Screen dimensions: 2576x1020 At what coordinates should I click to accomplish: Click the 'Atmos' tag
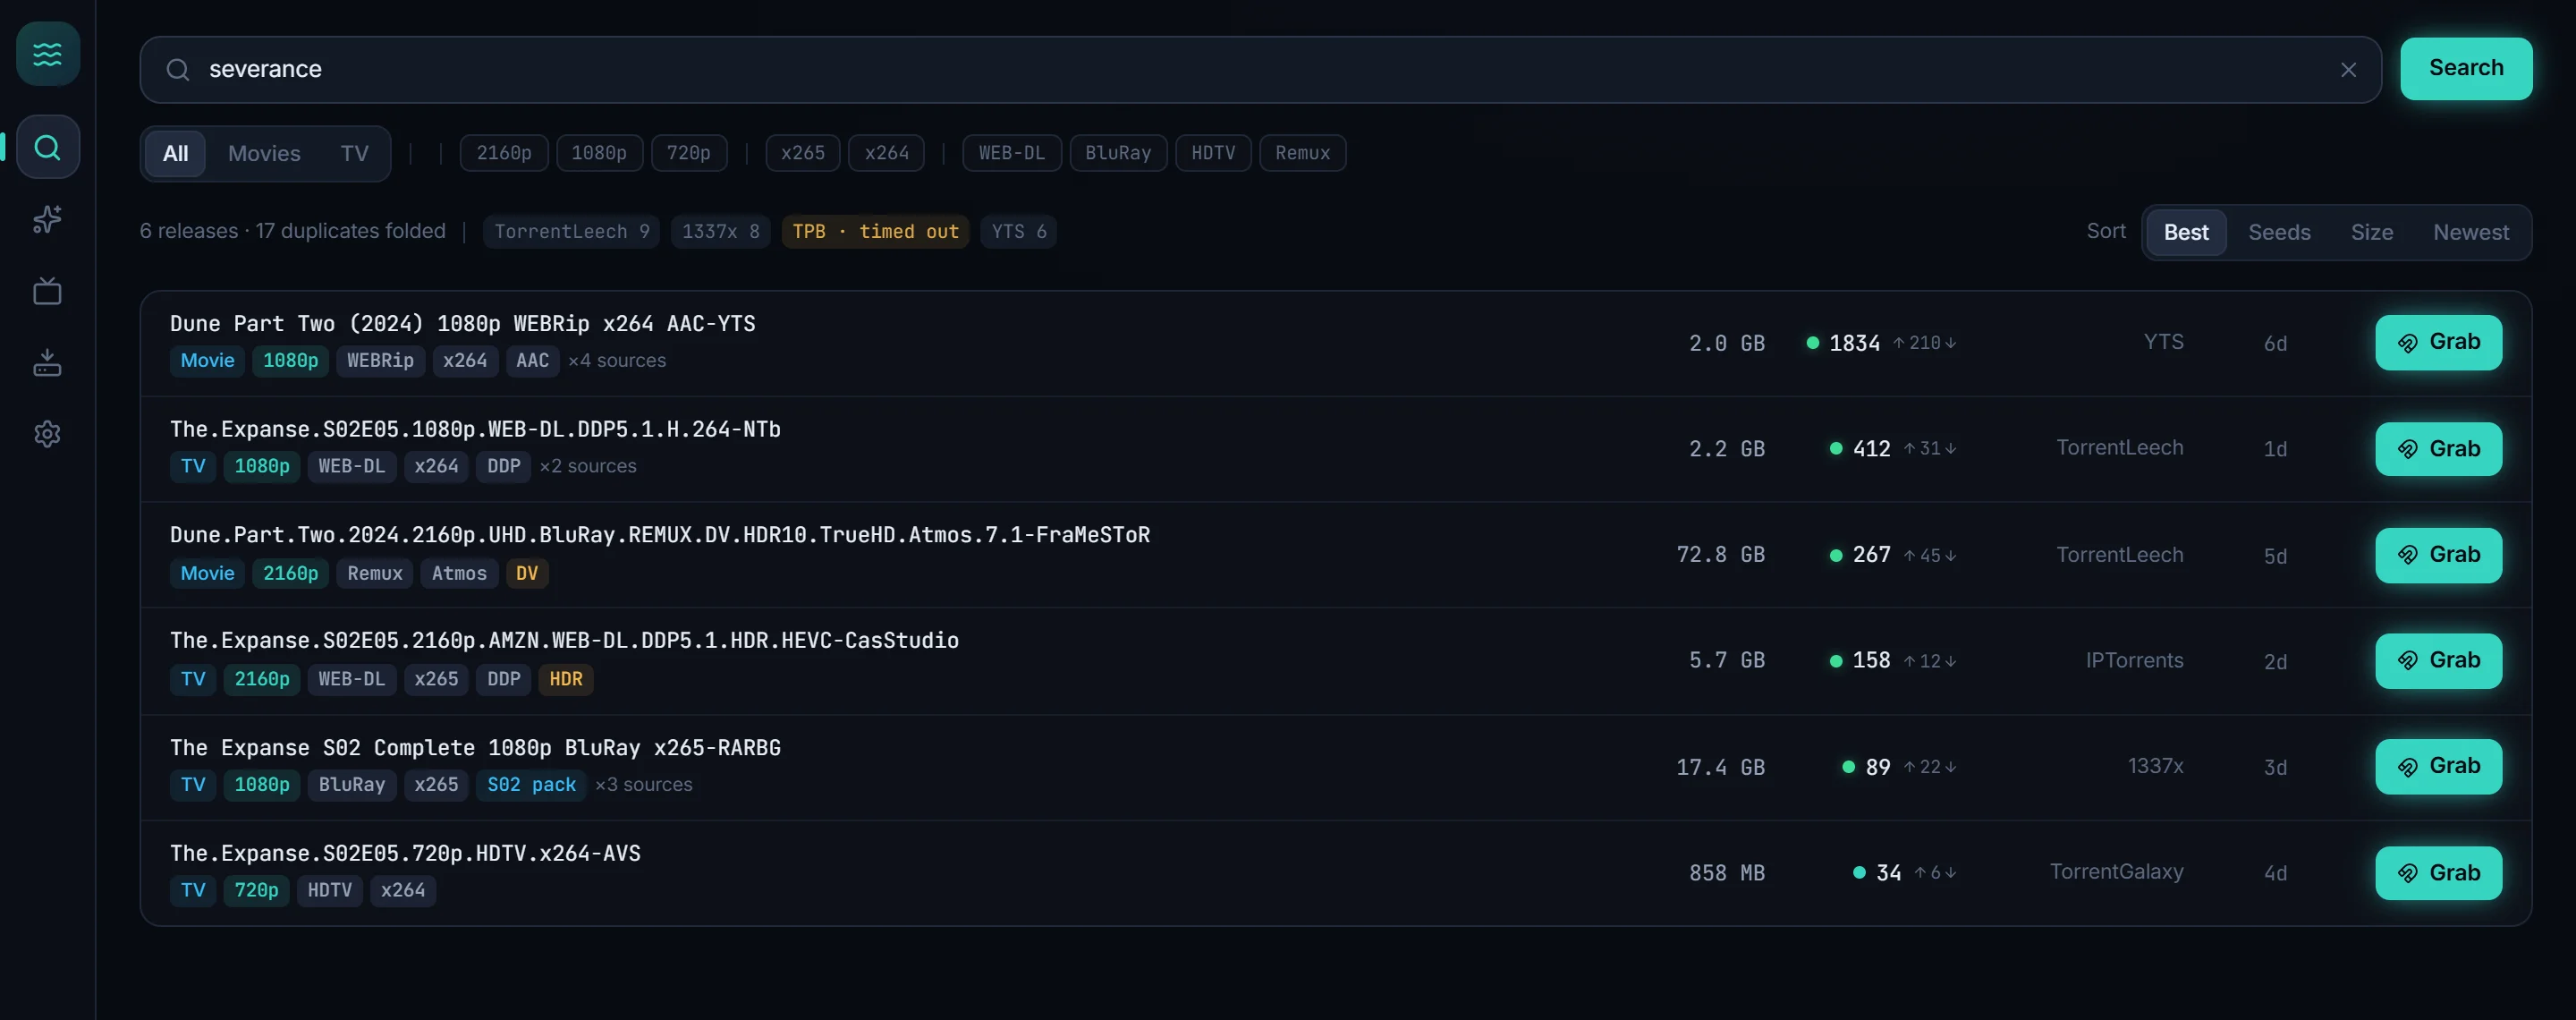pyautogui.click(x=459, y=574)
